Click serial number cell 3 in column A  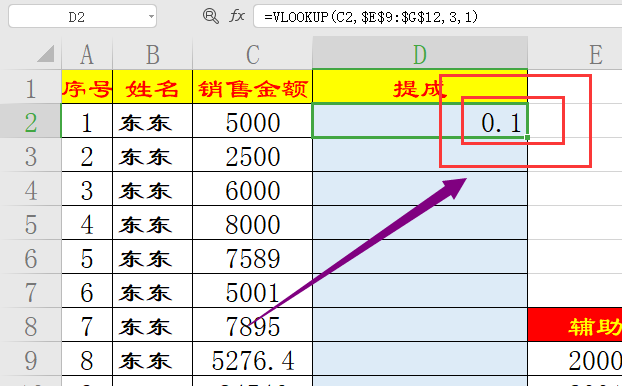[x=87, y=189]
